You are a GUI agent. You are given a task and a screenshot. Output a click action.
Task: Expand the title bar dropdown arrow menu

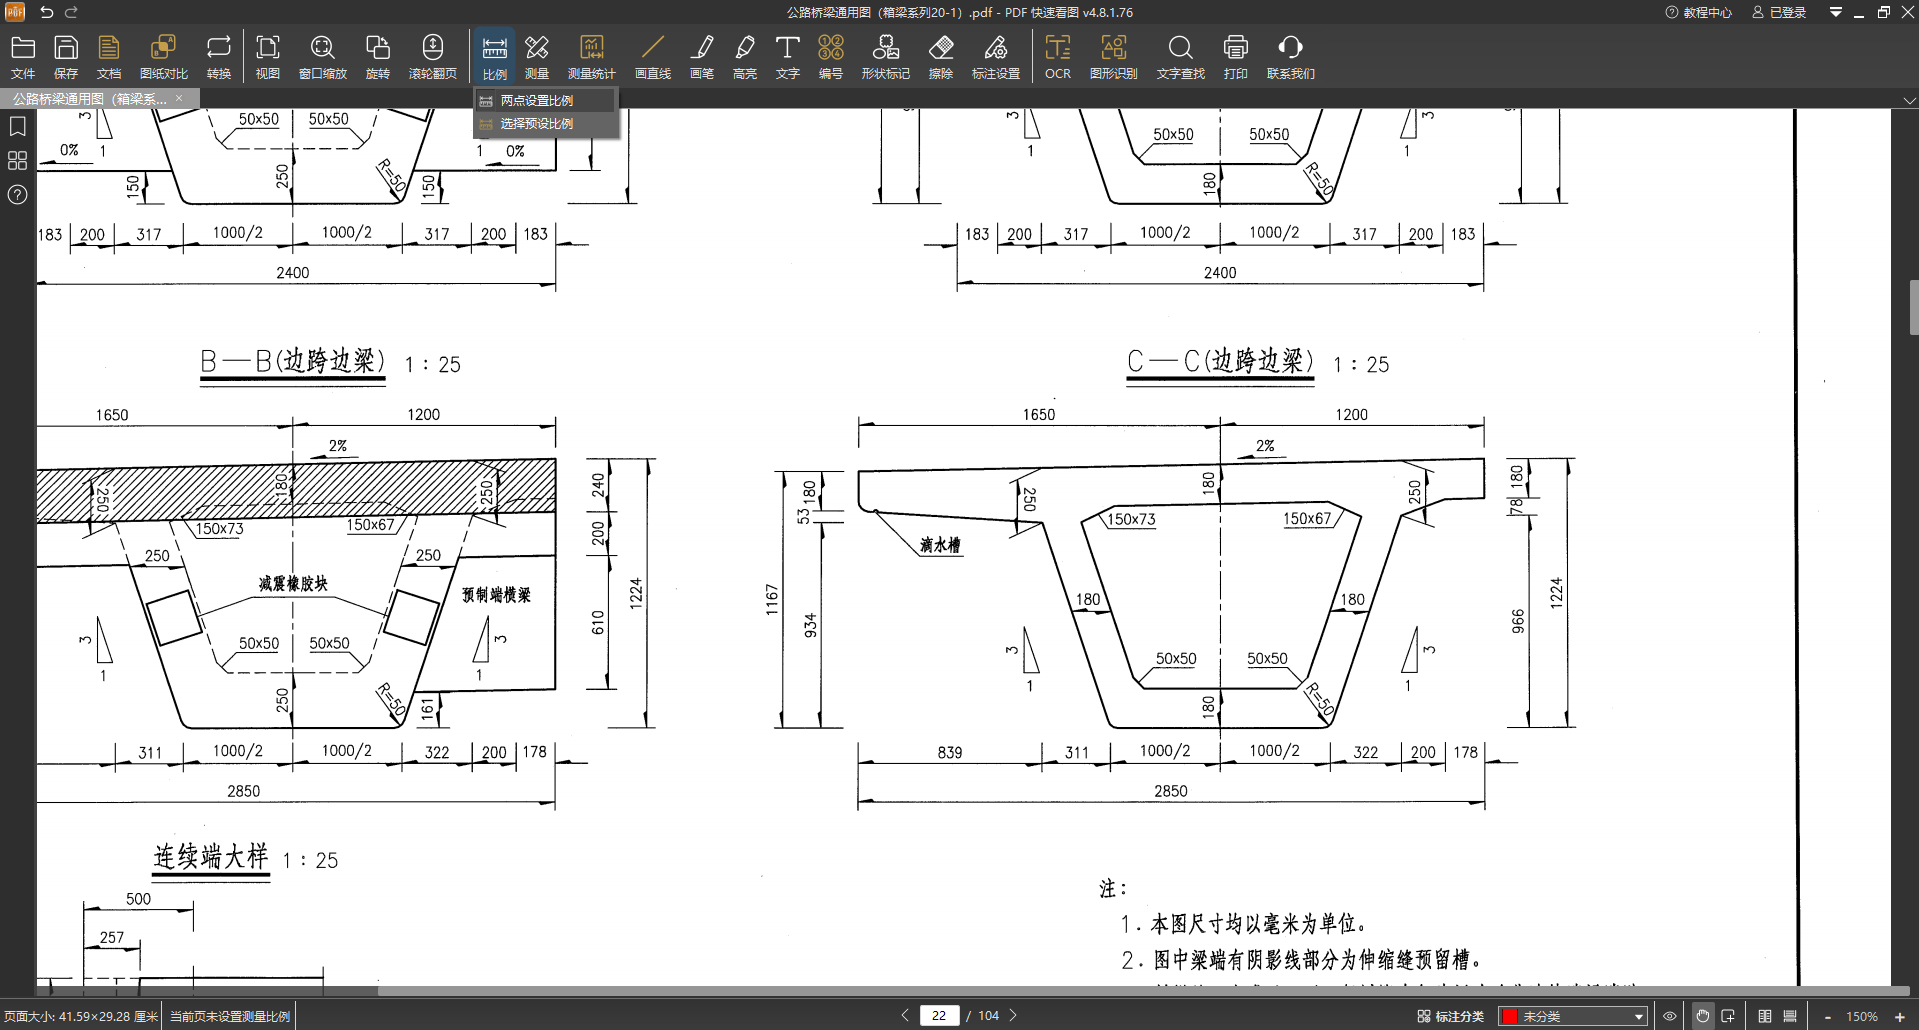click(1835, 12)
